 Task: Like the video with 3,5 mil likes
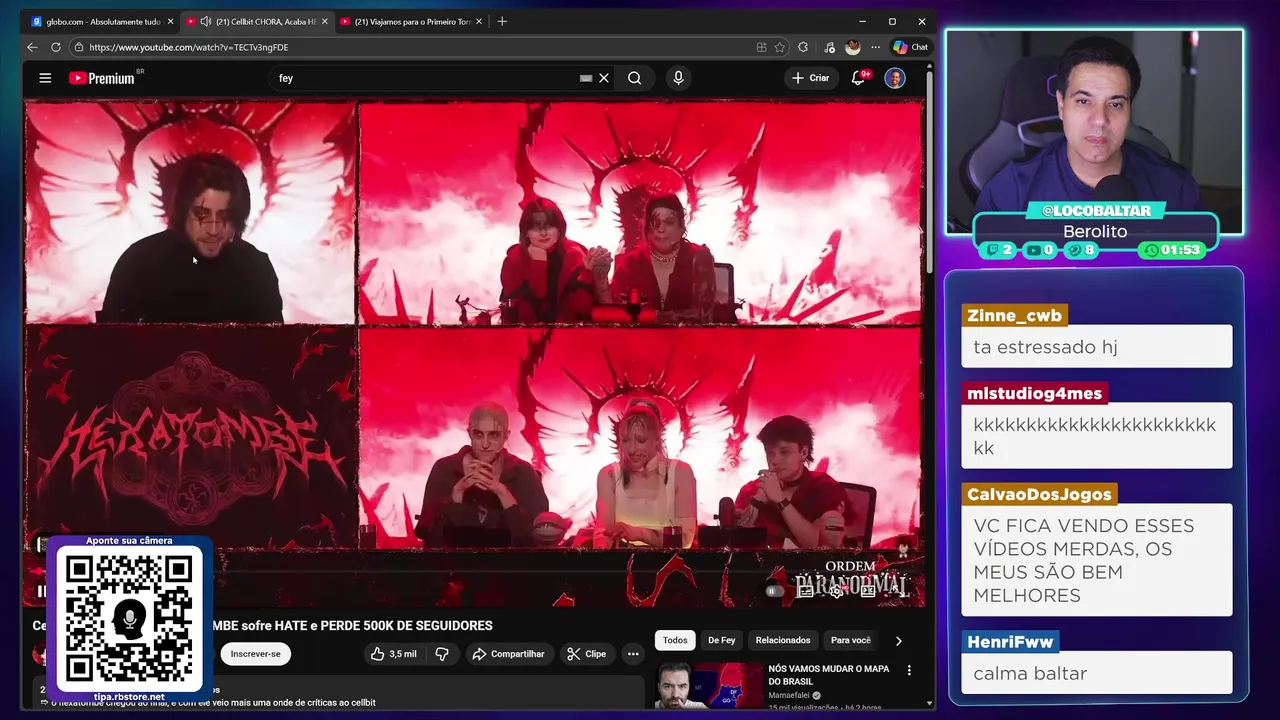[x=393, y=654]
